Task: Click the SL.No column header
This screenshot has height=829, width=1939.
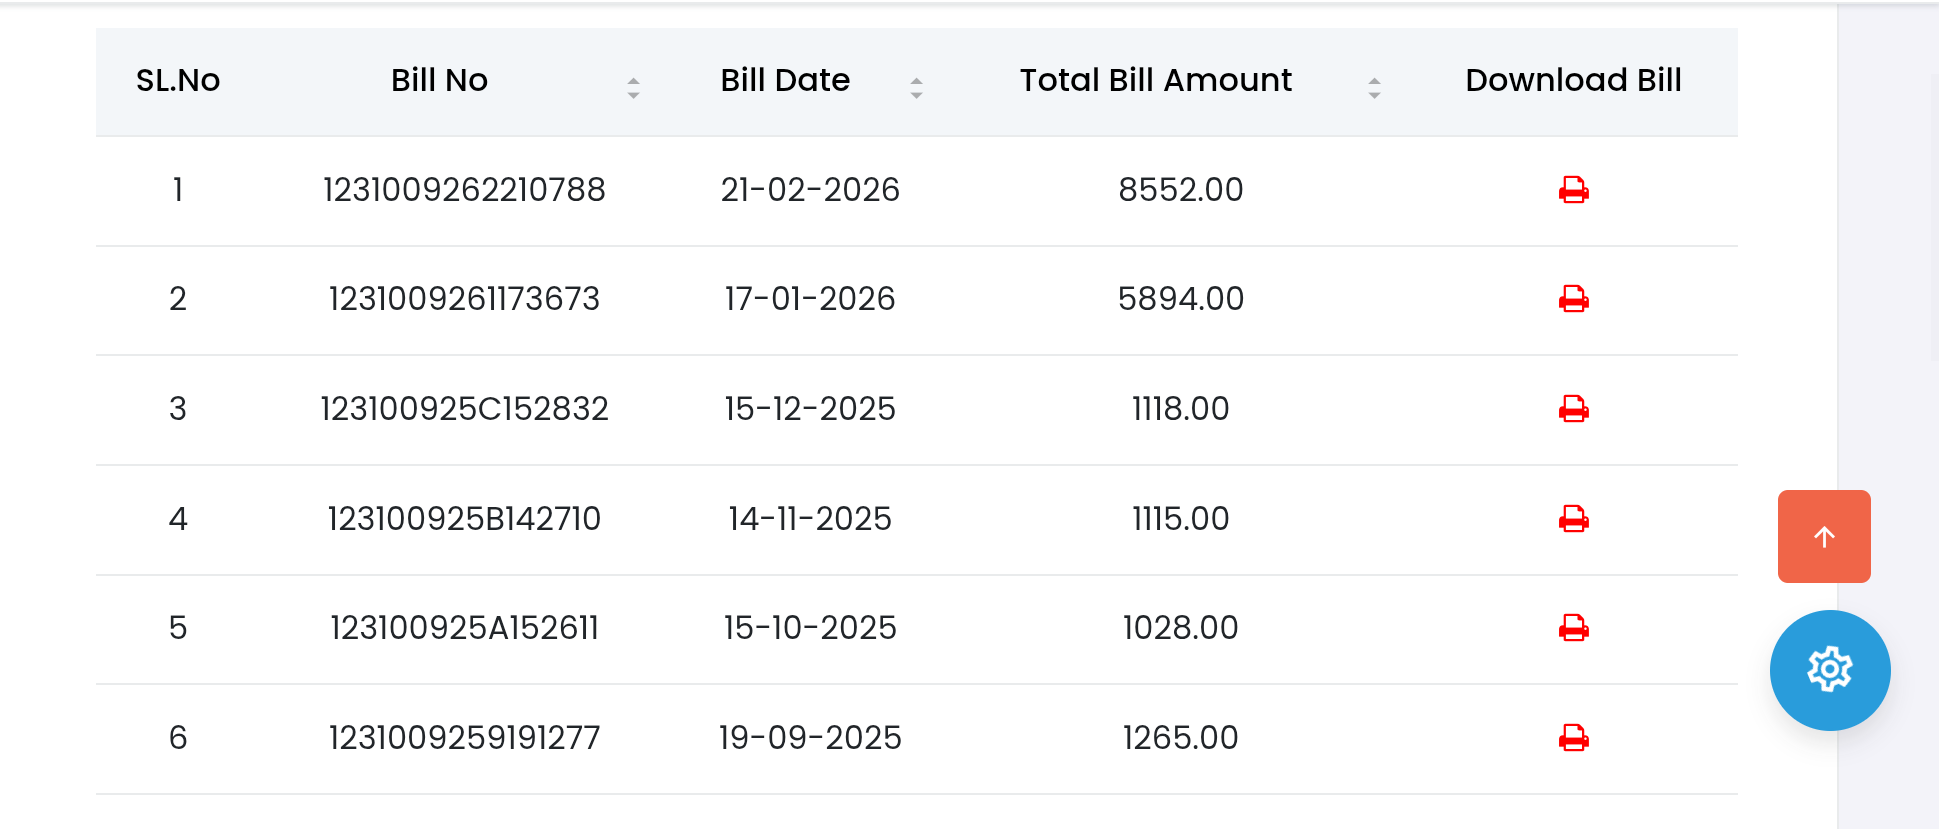Action: point(178,80)
